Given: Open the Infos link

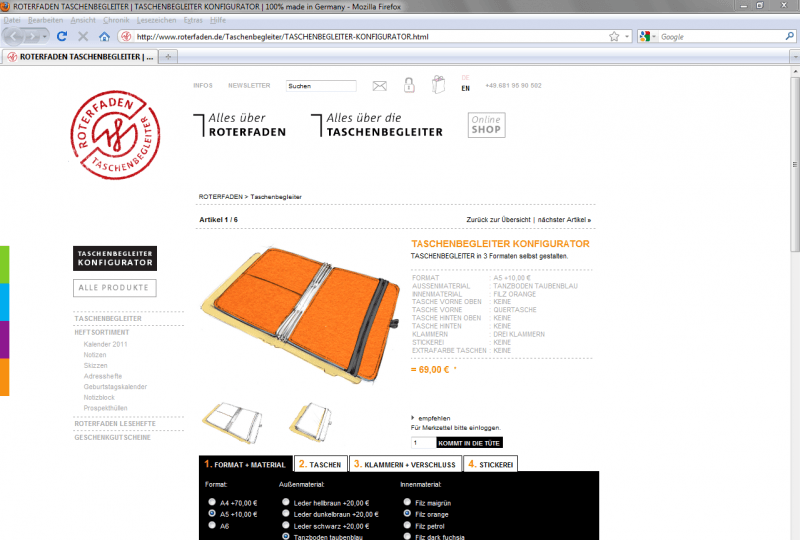Looking at the screenshot, I should pyautogui.click(x=203, y=85).
